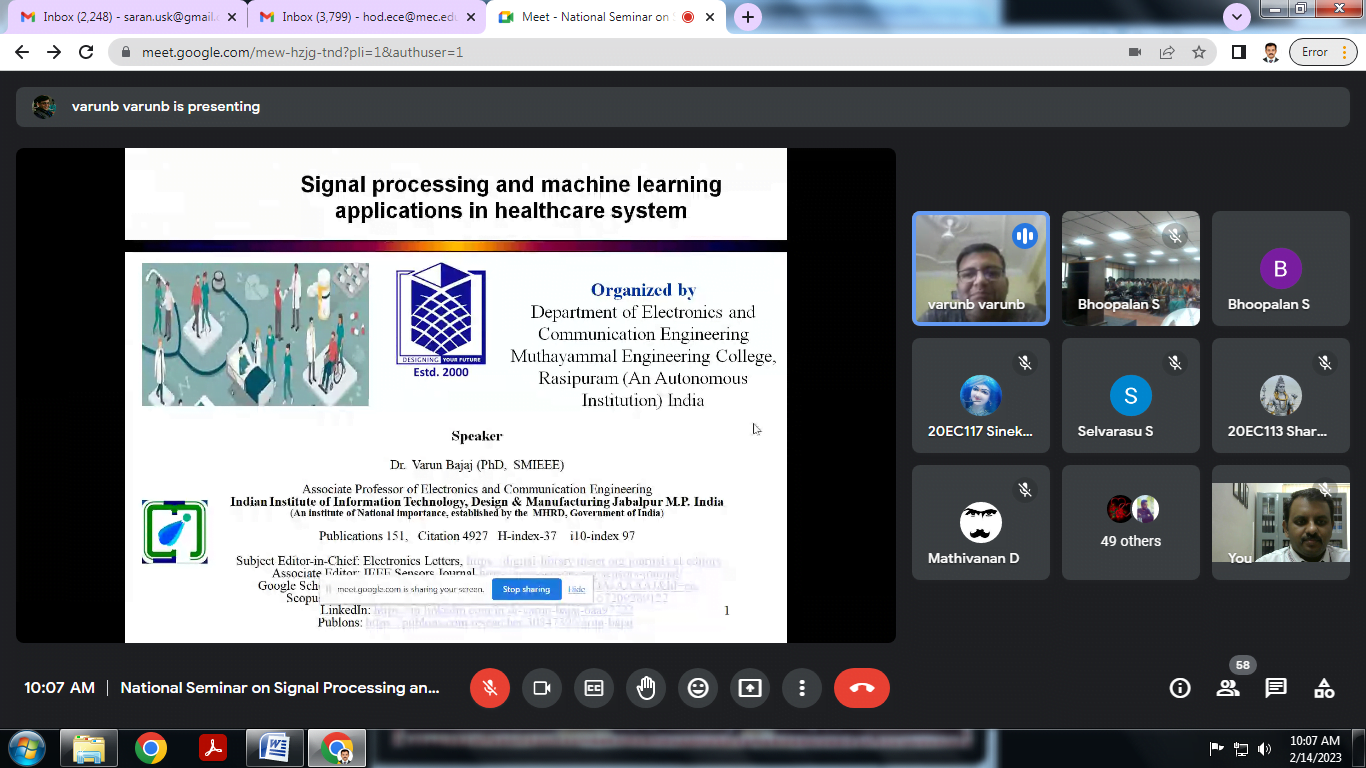
Task: Click Hide on the sharing banner
Action: (x=577, y=589)
